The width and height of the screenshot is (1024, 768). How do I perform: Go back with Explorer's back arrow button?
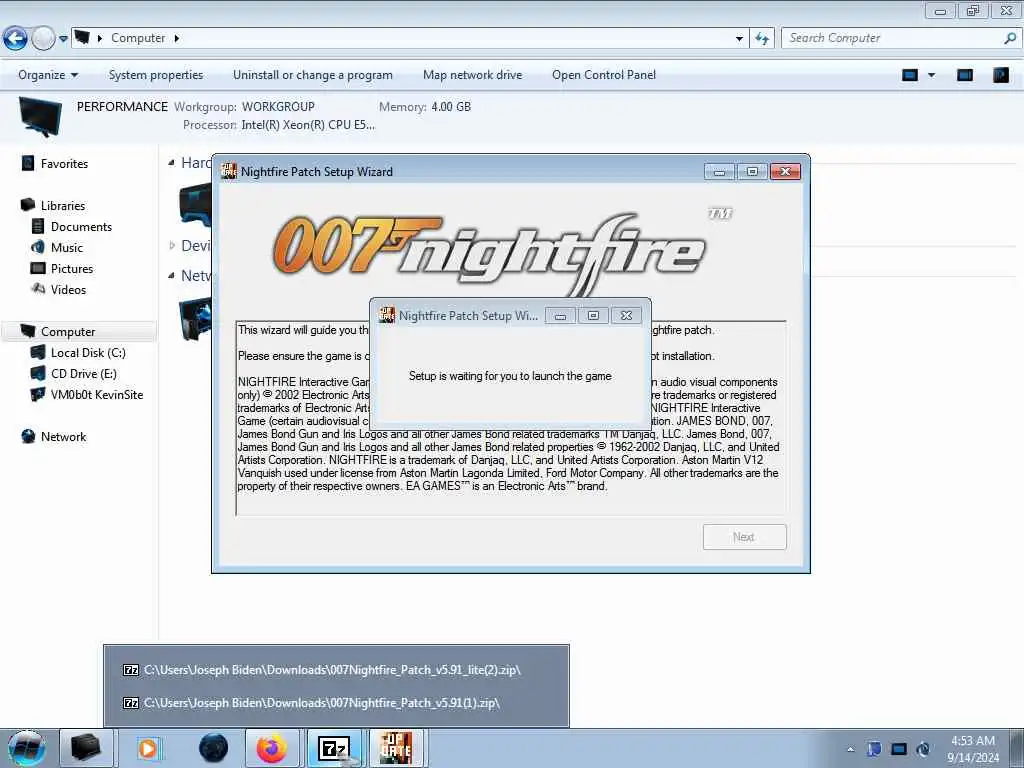coord(15,39)
